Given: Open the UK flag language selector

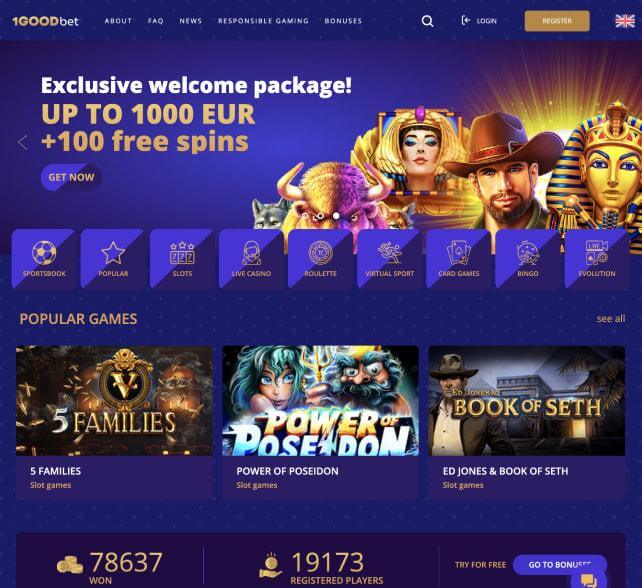Looking at the screenshot, I should (625, 21).
